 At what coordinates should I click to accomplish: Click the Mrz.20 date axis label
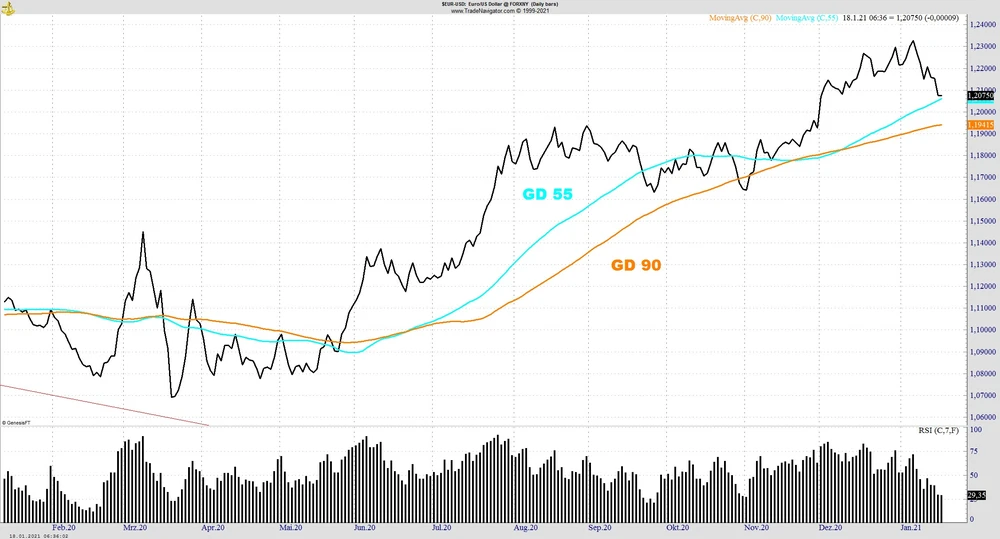coord(135,527)
